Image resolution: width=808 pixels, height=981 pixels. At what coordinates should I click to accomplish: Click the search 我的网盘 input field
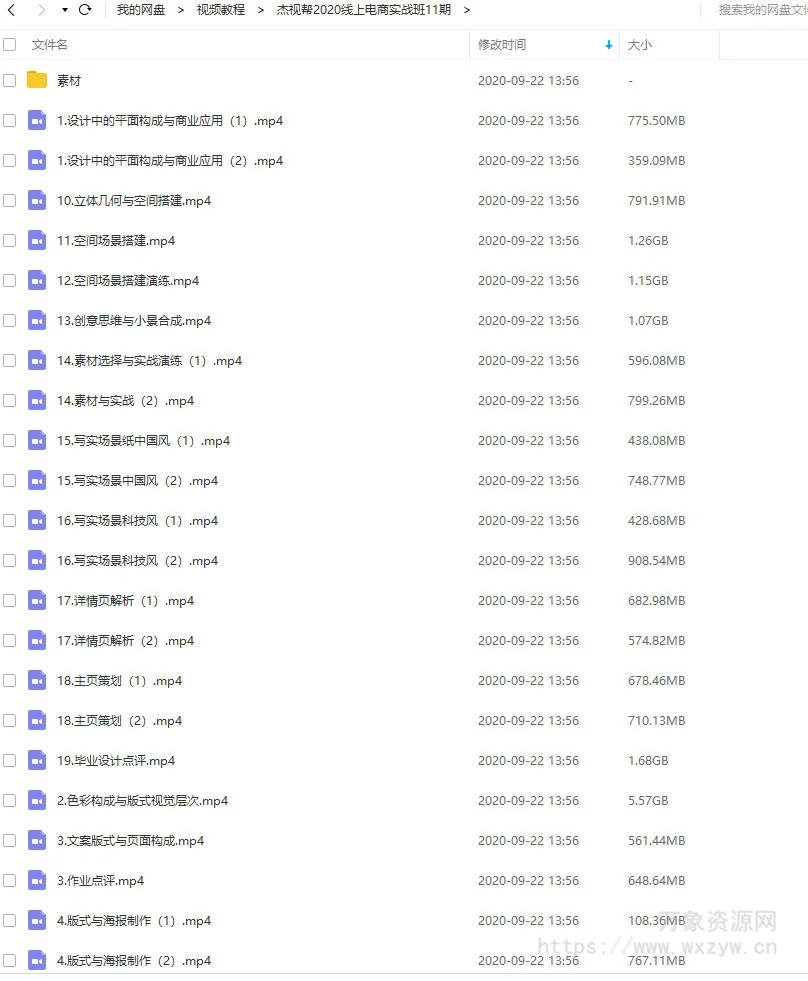click(x=759, y=10)
